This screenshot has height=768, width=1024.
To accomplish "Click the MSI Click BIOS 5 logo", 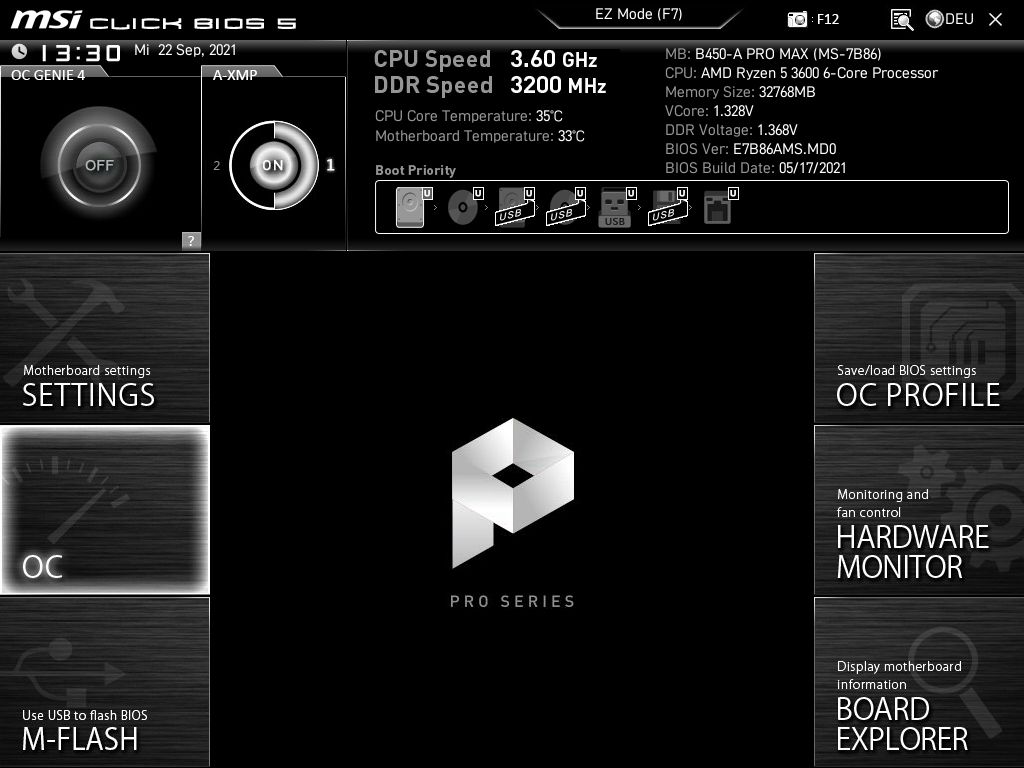I will (154, 20).
